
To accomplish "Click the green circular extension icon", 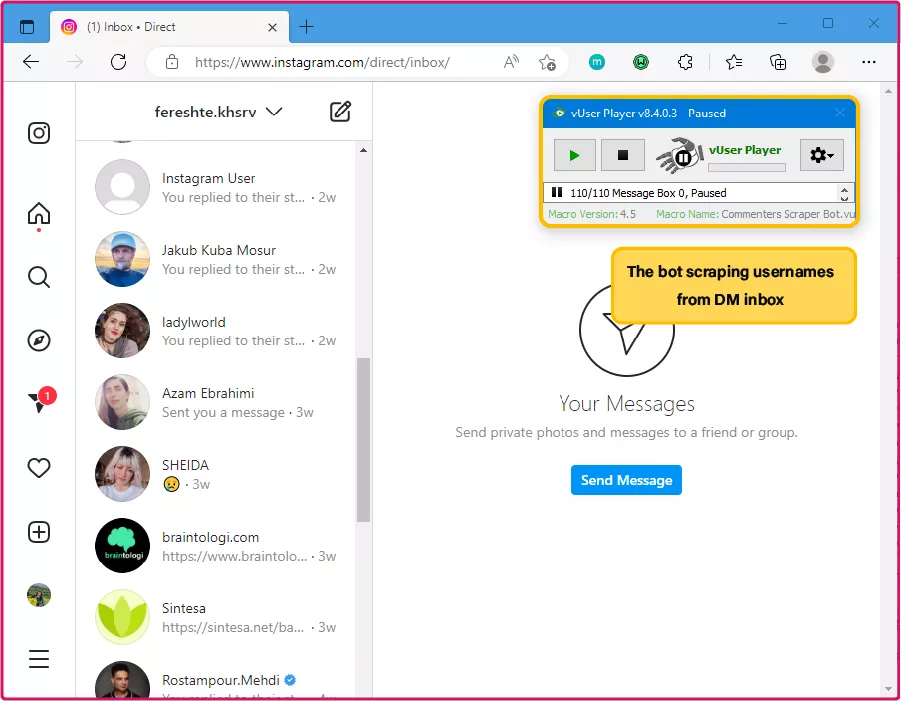I will (641, 61).
